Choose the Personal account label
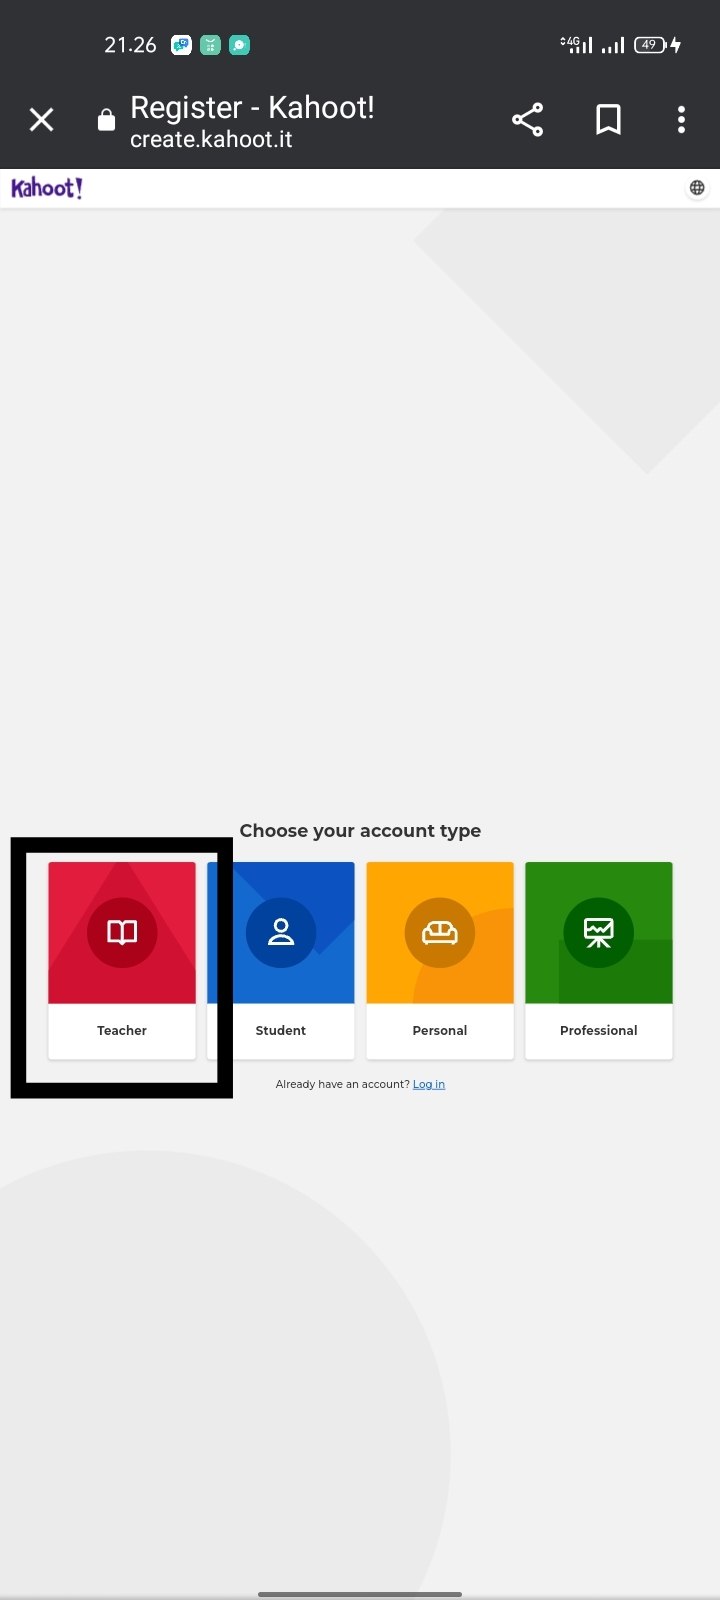 [x=440, y=1030]
